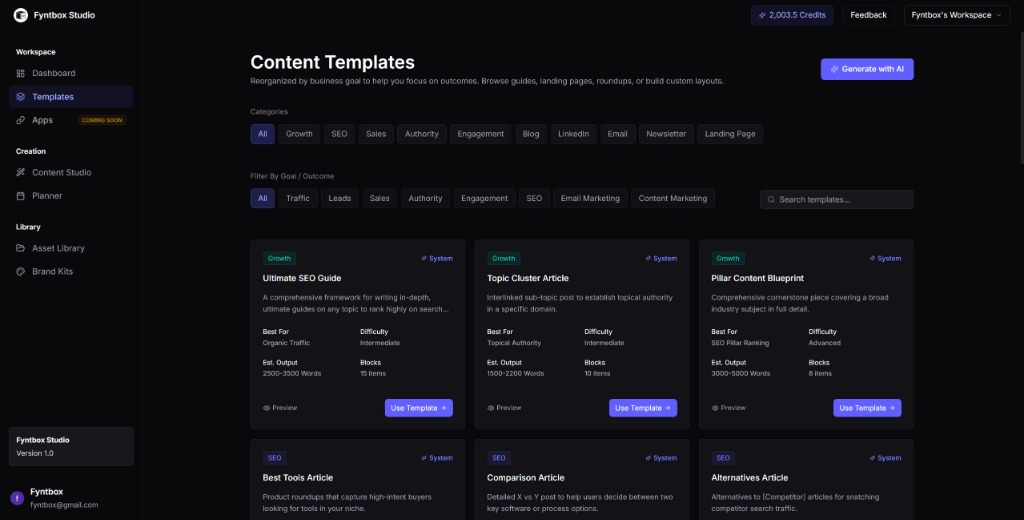
Task: Click the Generate with AI button
Action: point(867,69)
